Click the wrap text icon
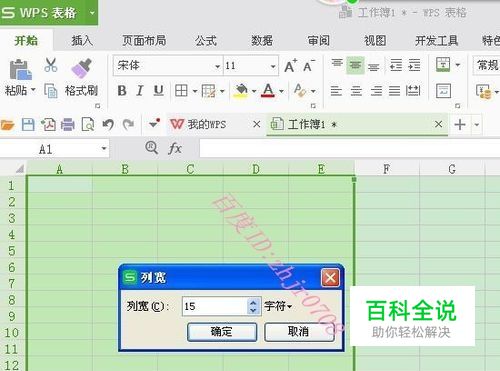 point(443,91)
